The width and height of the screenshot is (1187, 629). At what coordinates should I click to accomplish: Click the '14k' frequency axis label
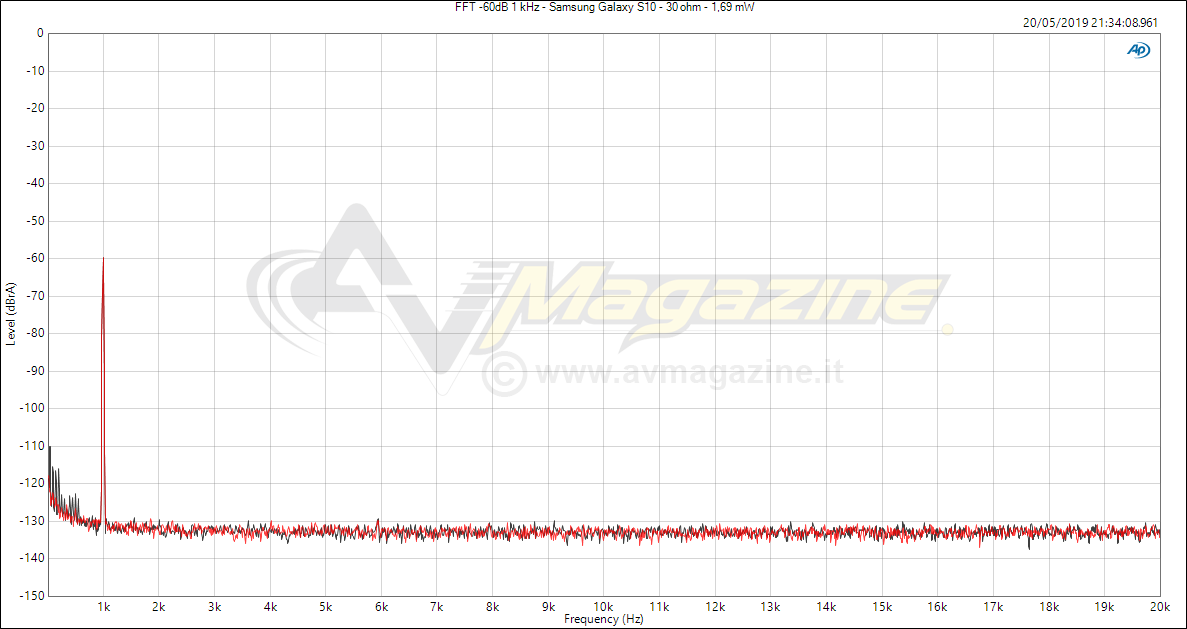pyautogui.click(x=826, y=607)
